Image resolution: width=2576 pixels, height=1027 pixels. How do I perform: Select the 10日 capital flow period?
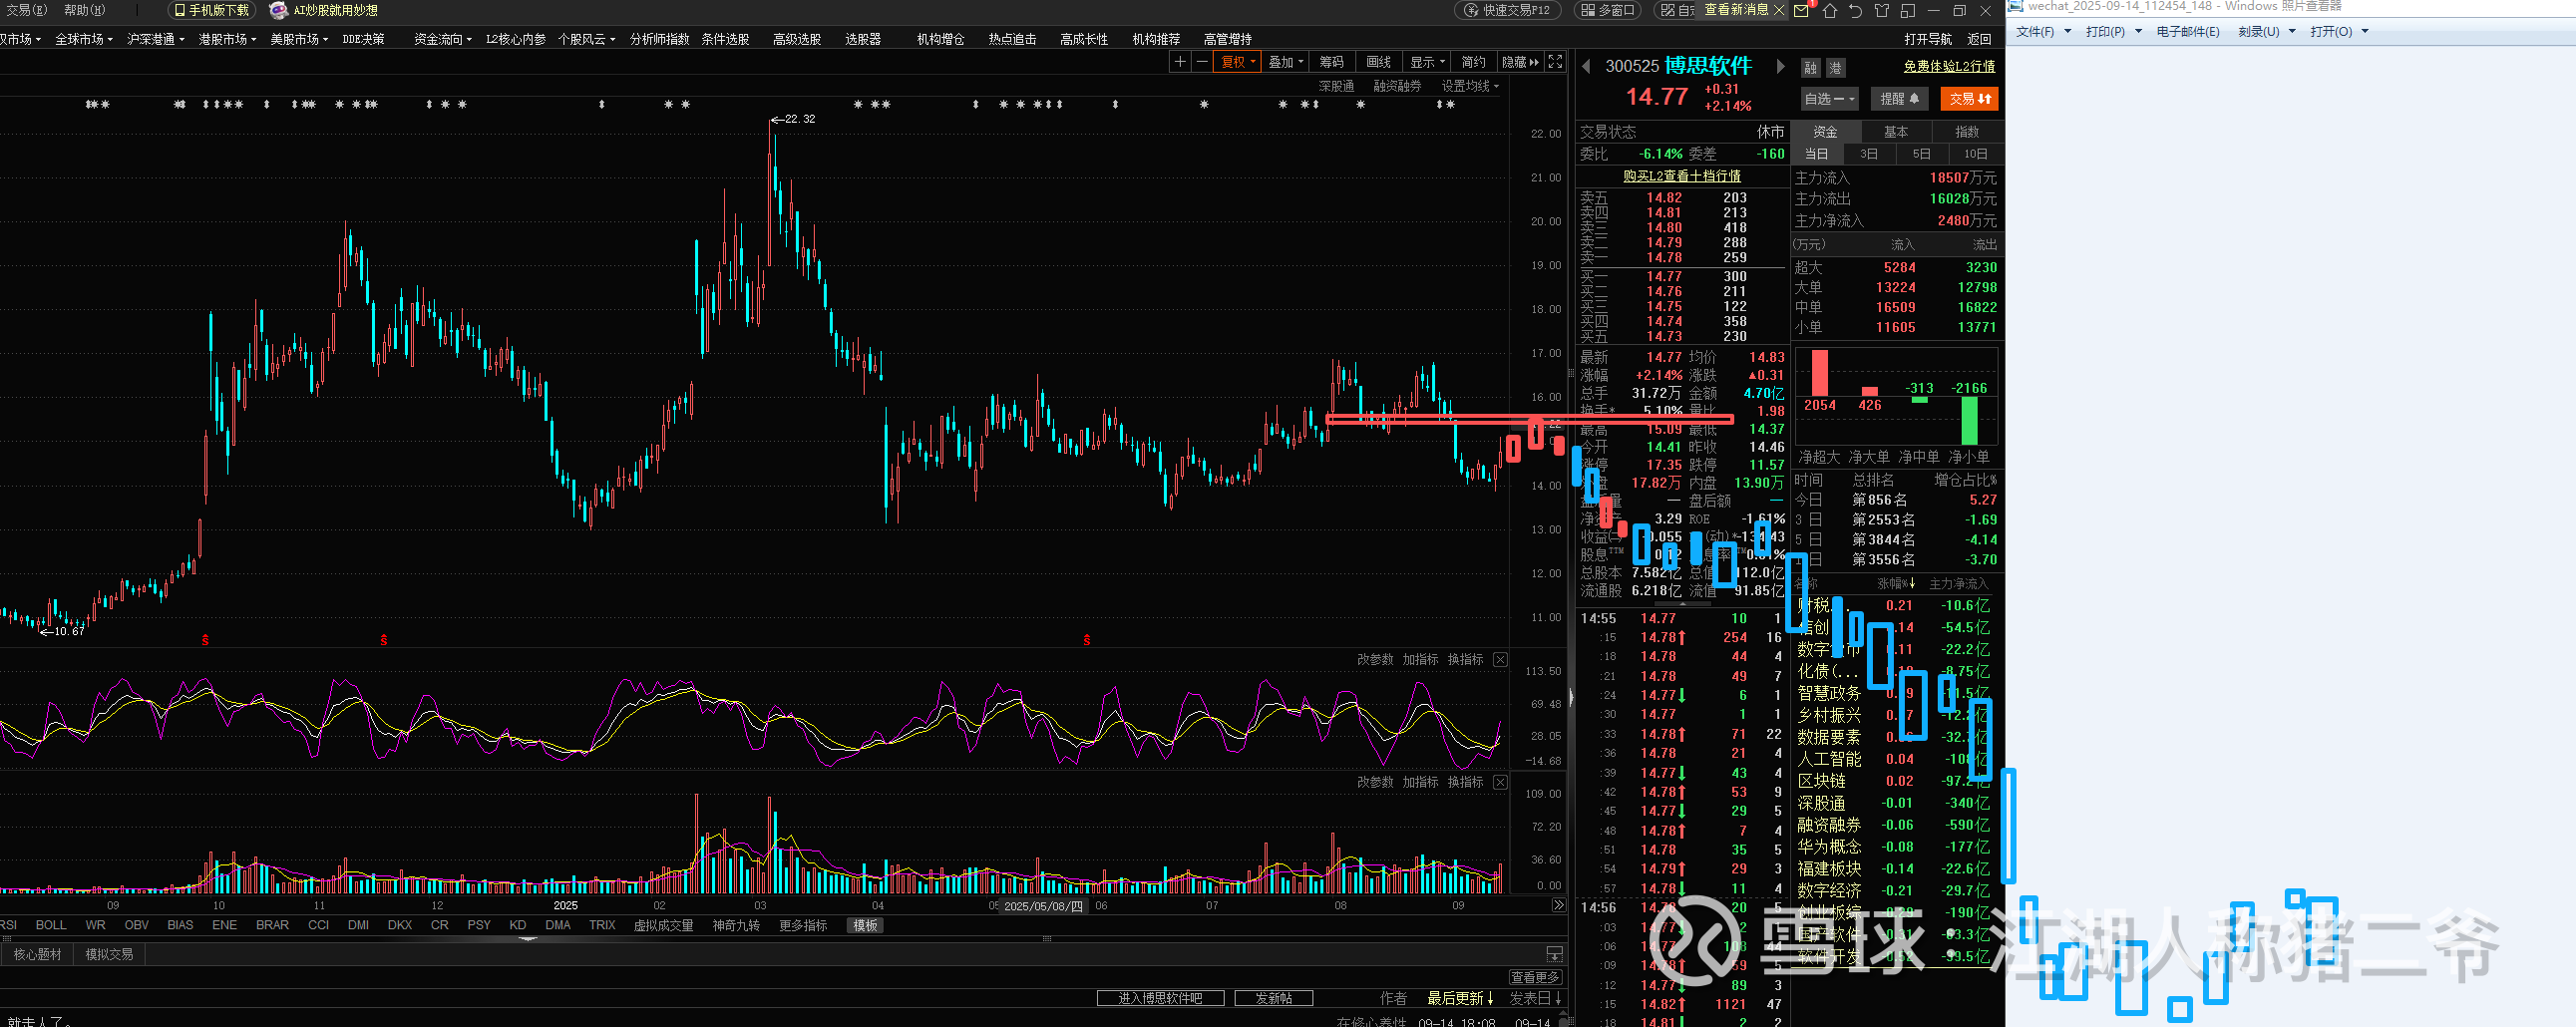1975,154
